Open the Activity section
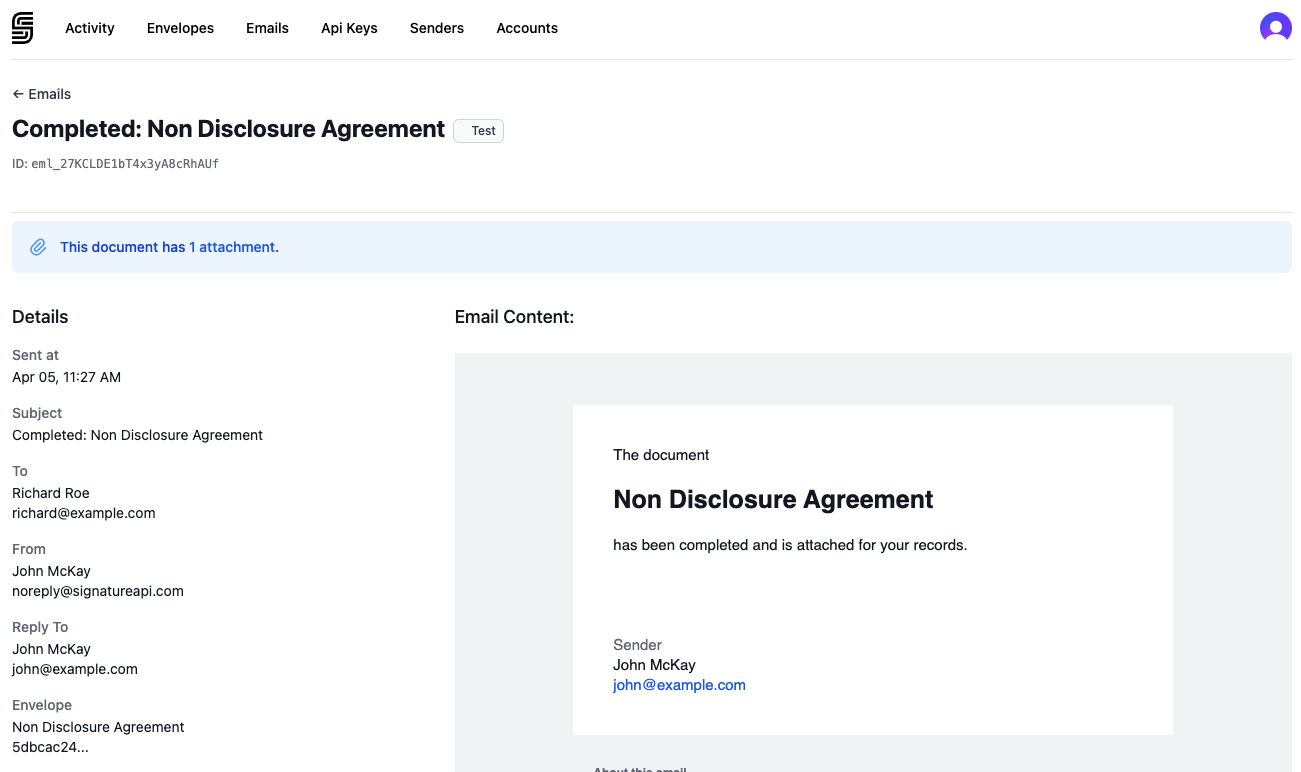 click(89, 28)
